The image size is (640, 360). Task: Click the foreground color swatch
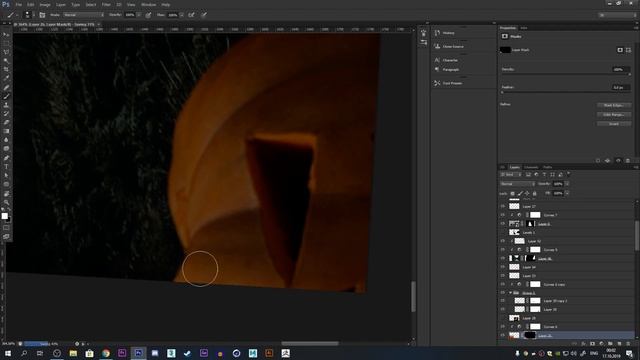4,216
